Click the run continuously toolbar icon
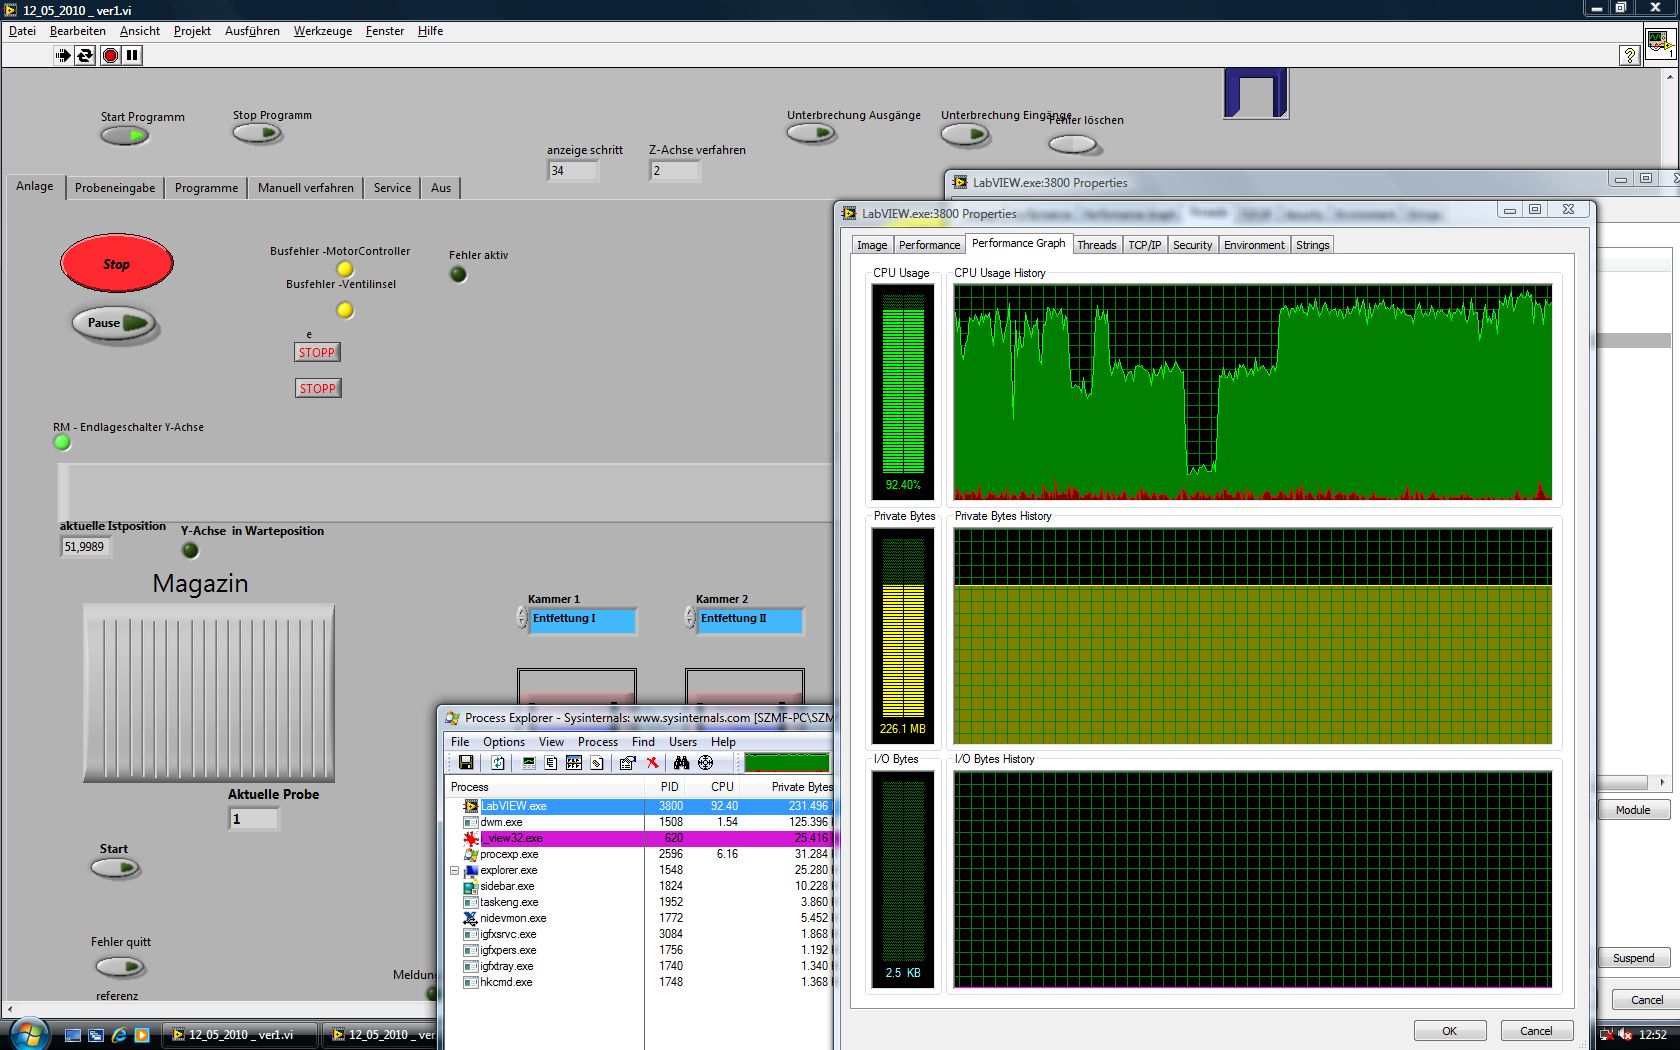This screenshot has height=1050, width=1680. tap(85, 56)
